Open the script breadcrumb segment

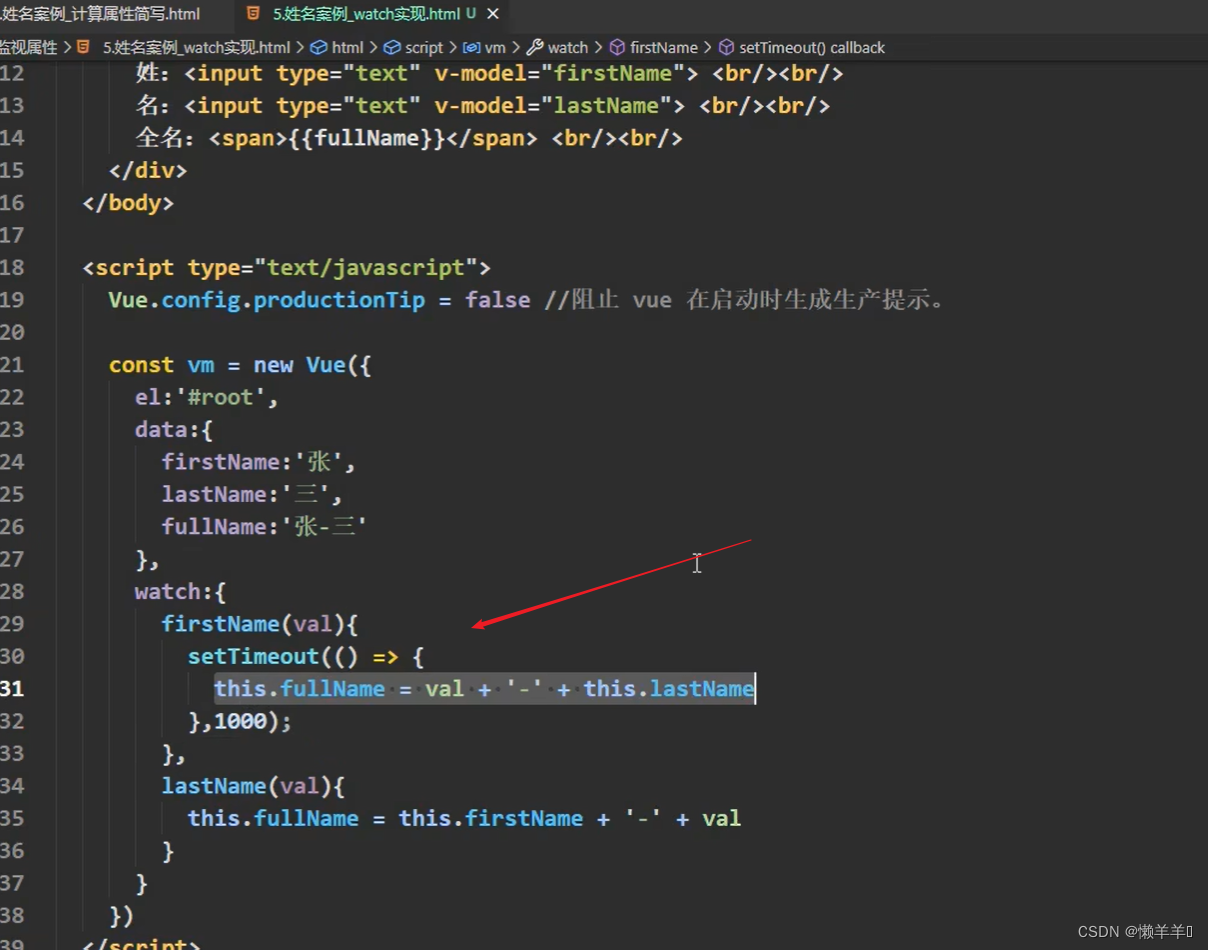424,47
